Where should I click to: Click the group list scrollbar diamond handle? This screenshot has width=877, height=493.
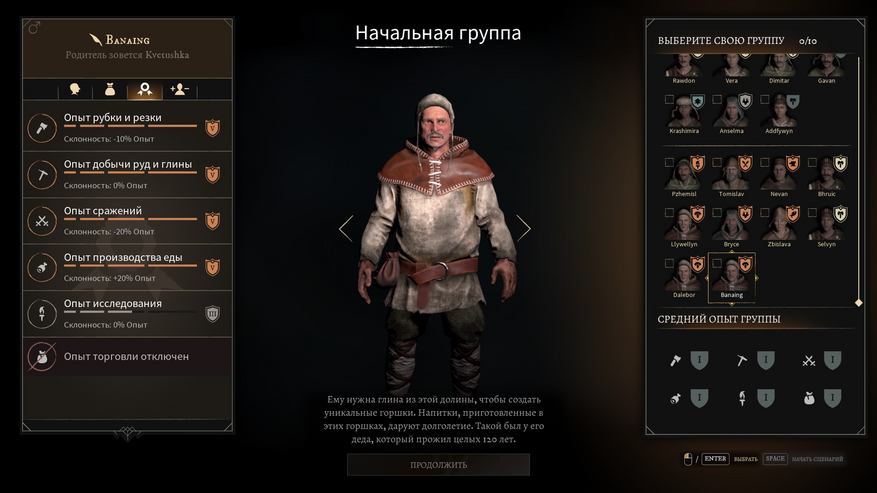click(x=859, y=303)
